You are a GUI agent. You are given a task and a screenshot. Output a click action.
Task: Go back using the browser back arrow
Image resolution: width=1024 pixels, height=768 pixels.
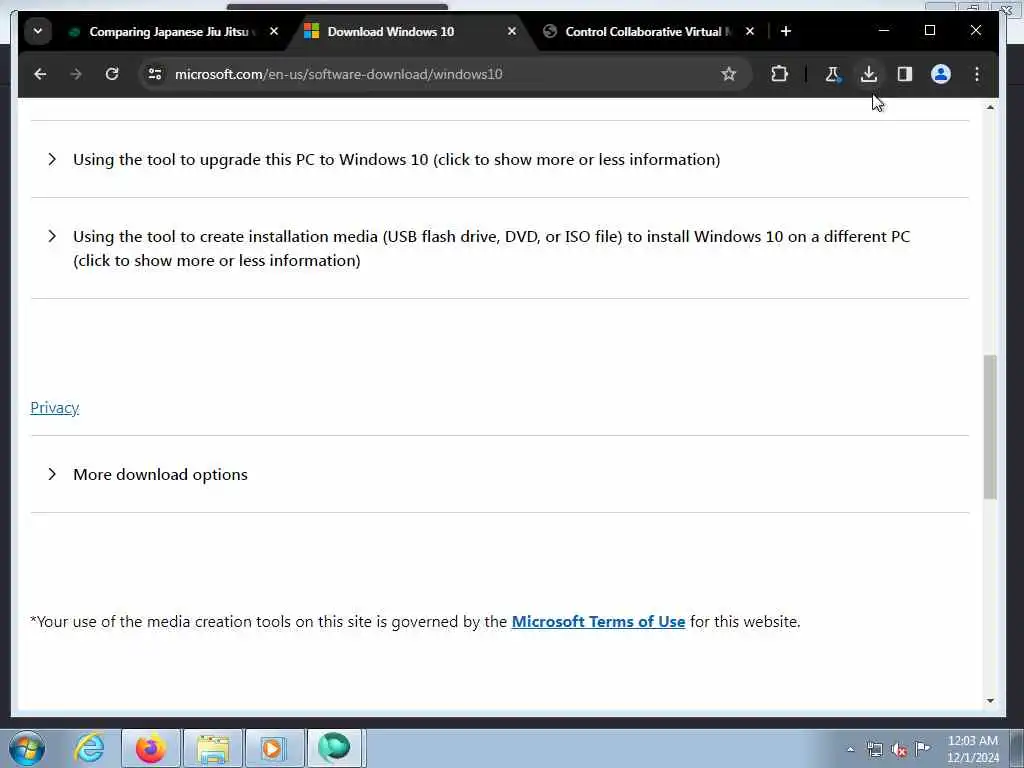(40, 74)
